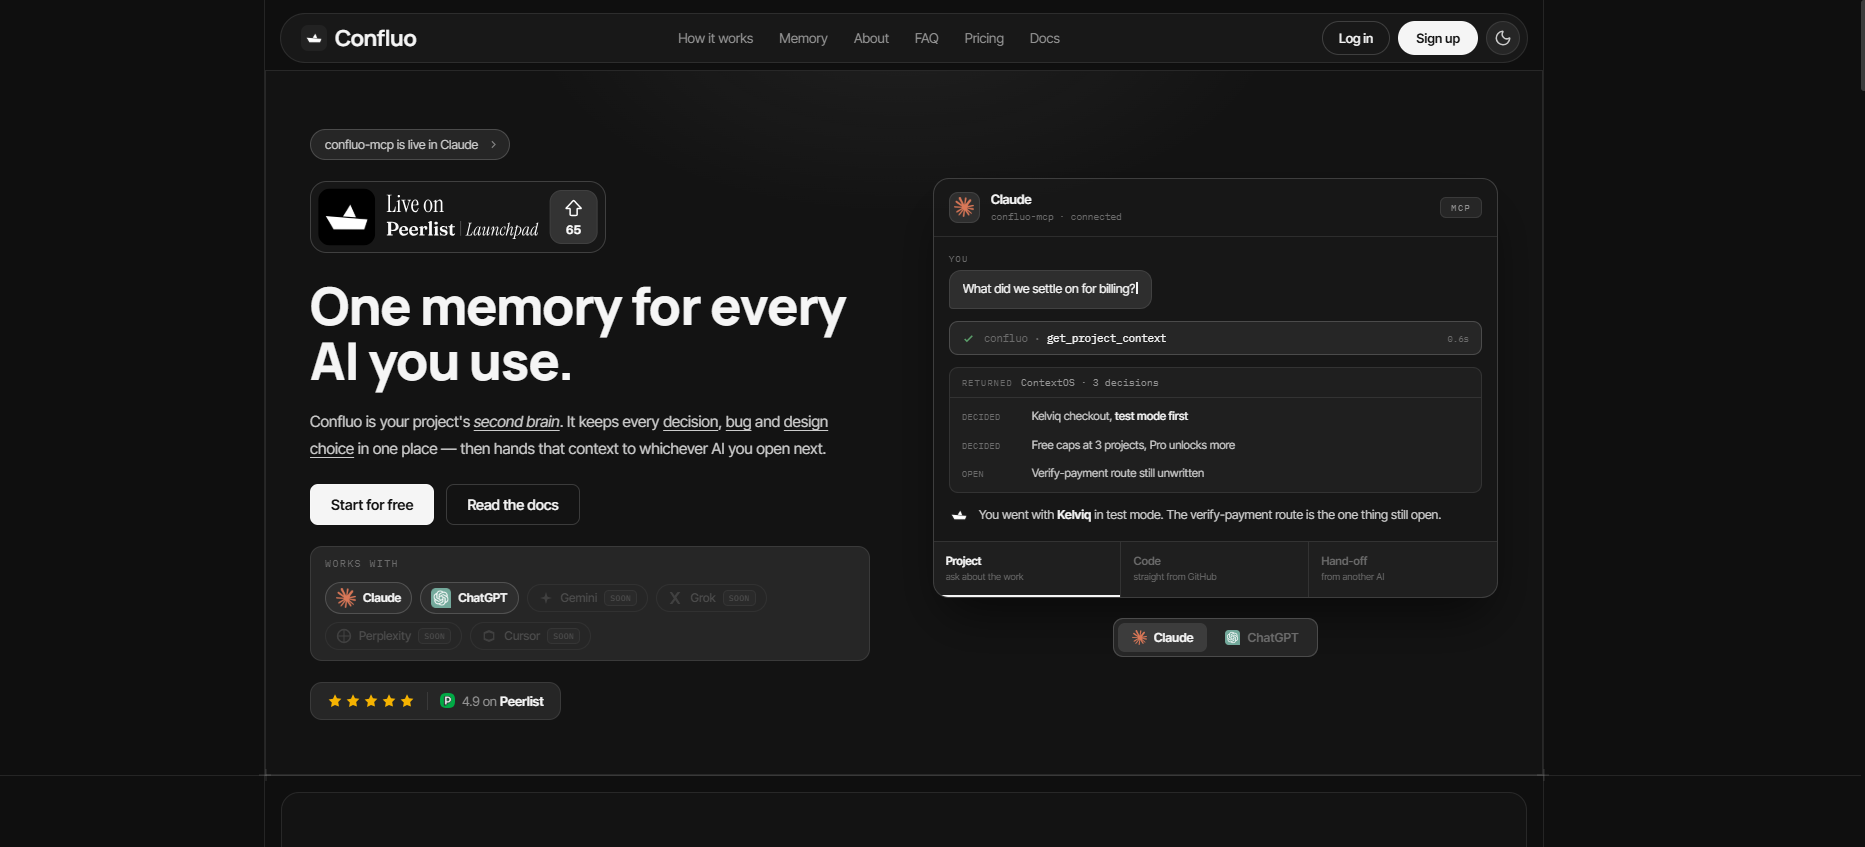Go to the Memory nav item
Viewport: 1865px width, 847px height.
[803, 38]
